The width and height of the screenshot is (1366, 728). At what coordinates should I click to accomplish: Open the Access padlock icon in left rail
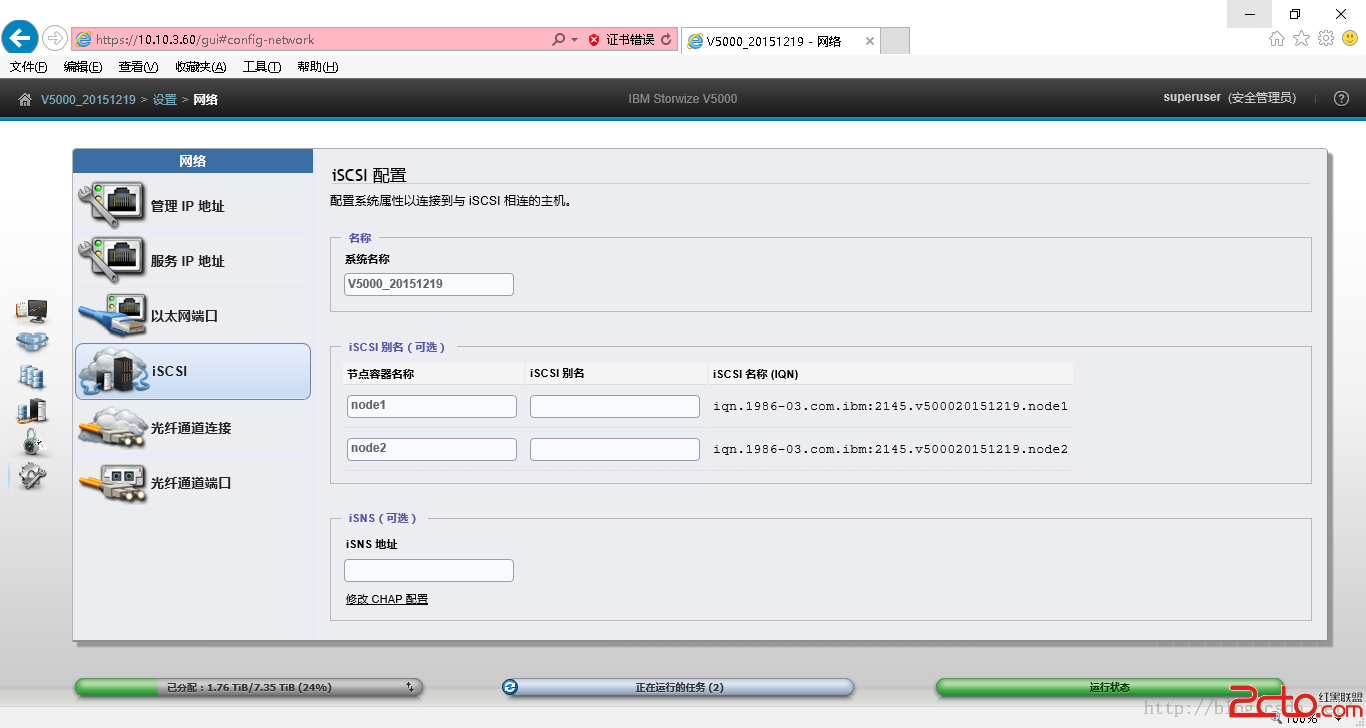32,442
